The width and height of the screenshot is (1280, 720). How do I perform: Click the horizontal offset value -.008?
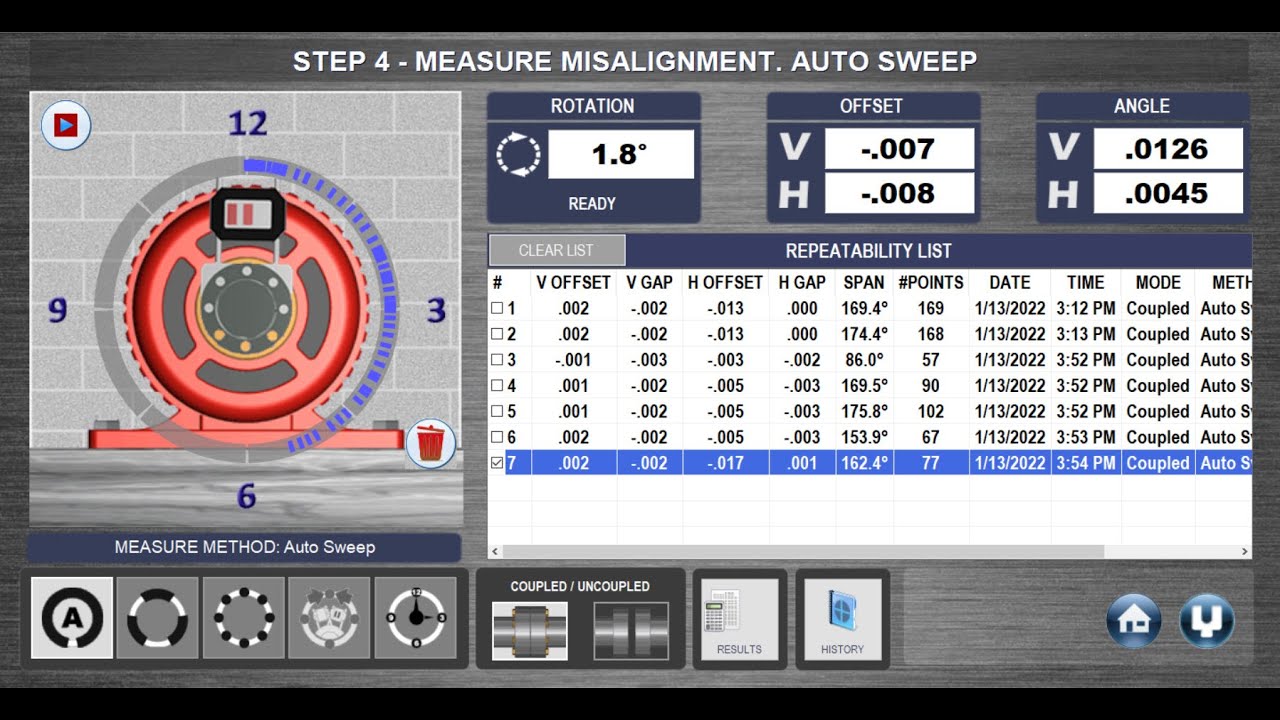tap(899, 193)
